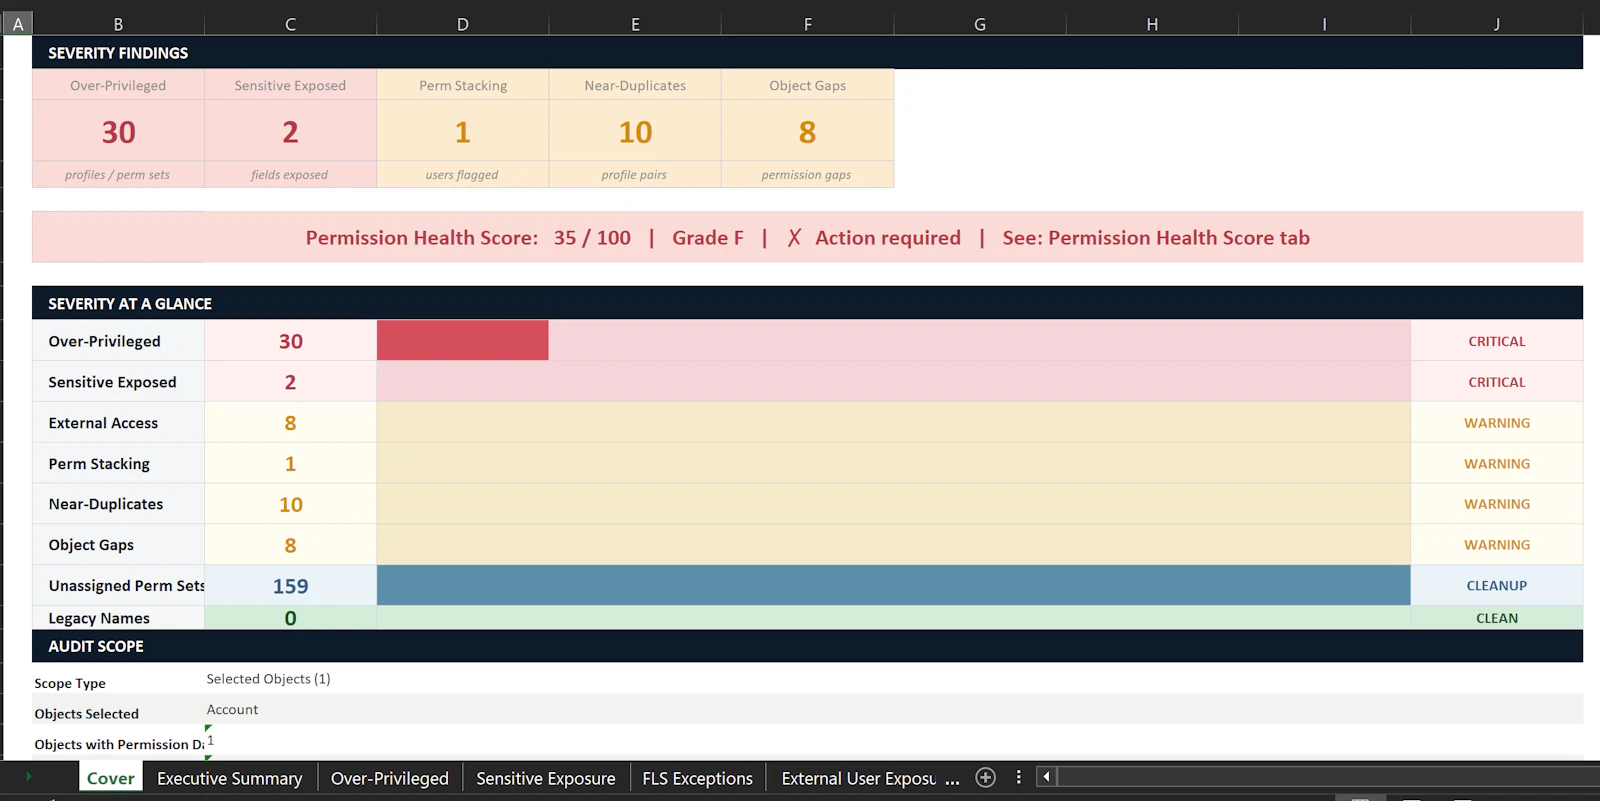Viewport: 1600px width, 801px height.
Task: Select the Unassigned Perm Sets count 159
Action: point(290,586)
